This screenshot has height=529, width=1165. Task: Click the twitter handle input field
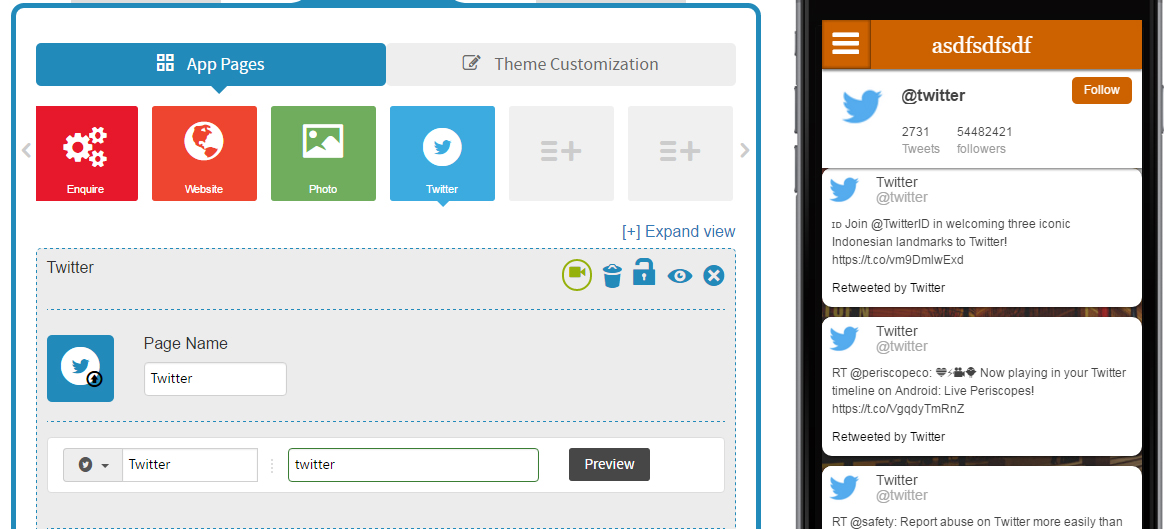pyautogui.click(x=413, y=465)
